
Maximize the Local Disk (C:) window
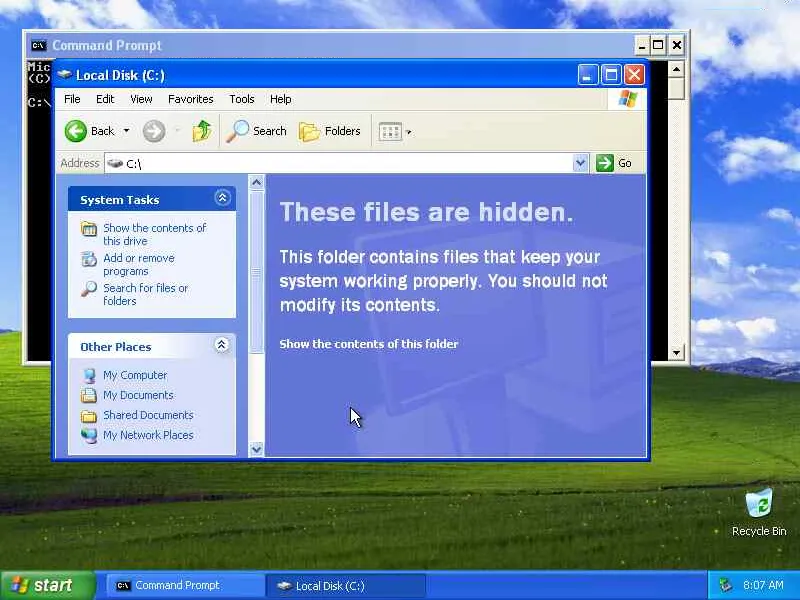[x=611, y=75]
